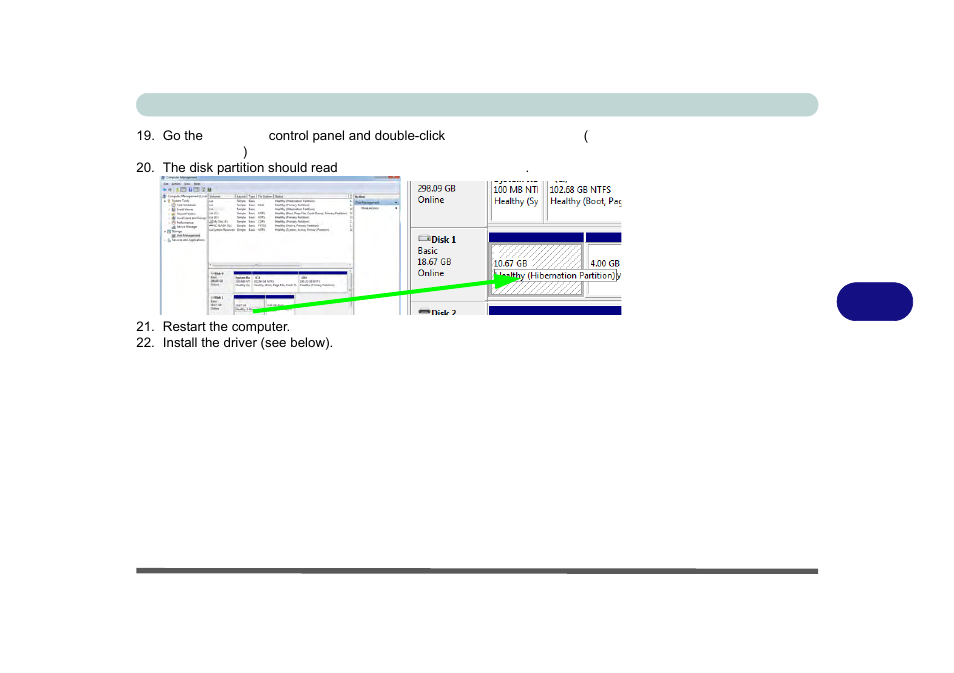The width and height of the screenshot is (954, 673).
Task: Expand Services and Applications tree node
Action: pyautogui.click(x=165, y=240)
